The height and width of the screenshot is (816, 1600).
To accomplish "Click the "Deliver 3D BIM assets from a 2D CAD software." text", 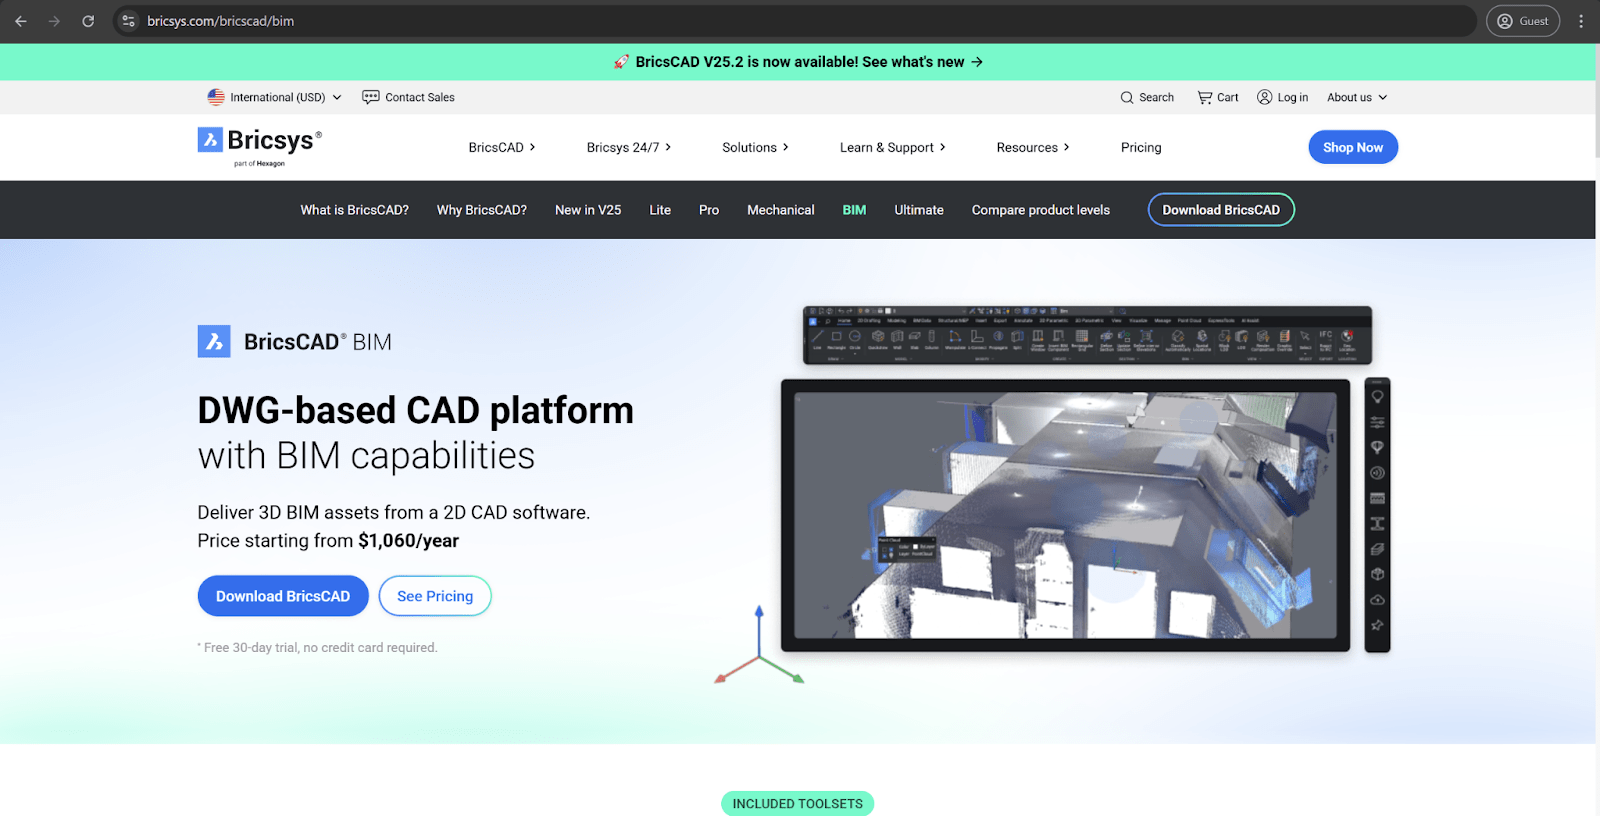I will point(394,512).
